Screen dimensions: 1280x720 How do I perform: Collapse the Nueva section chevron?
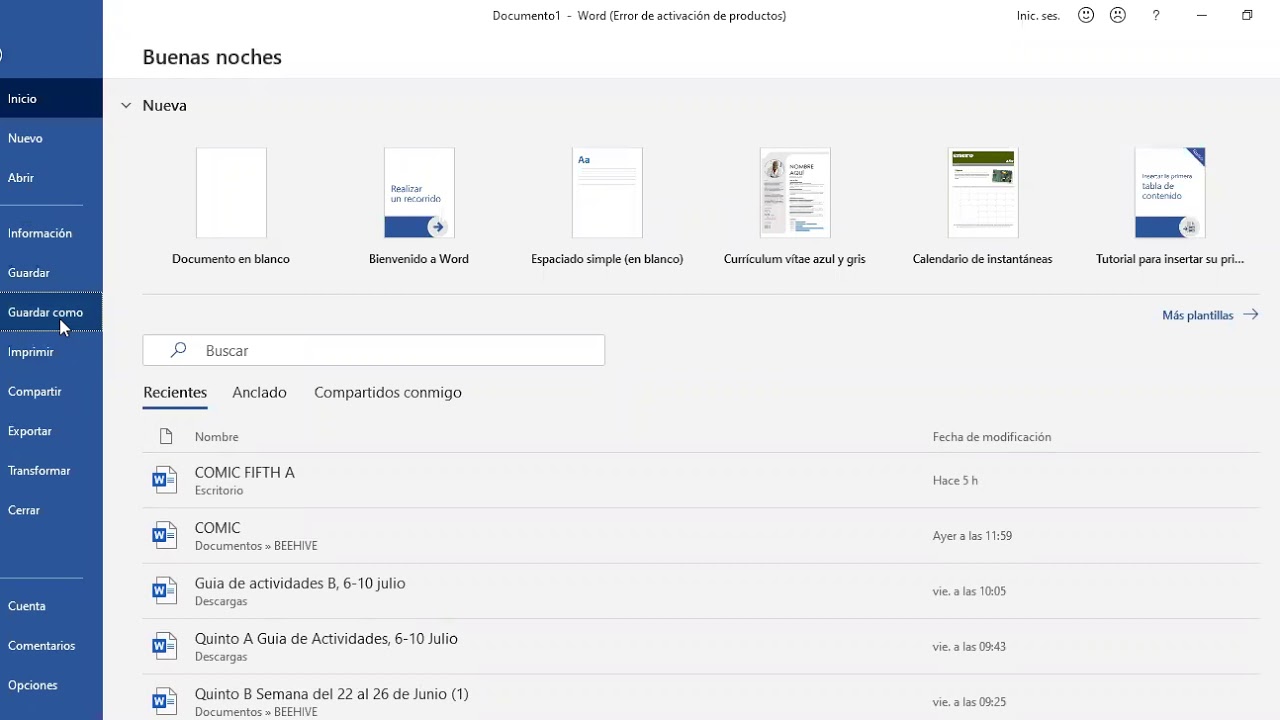(x=126, y=105)
